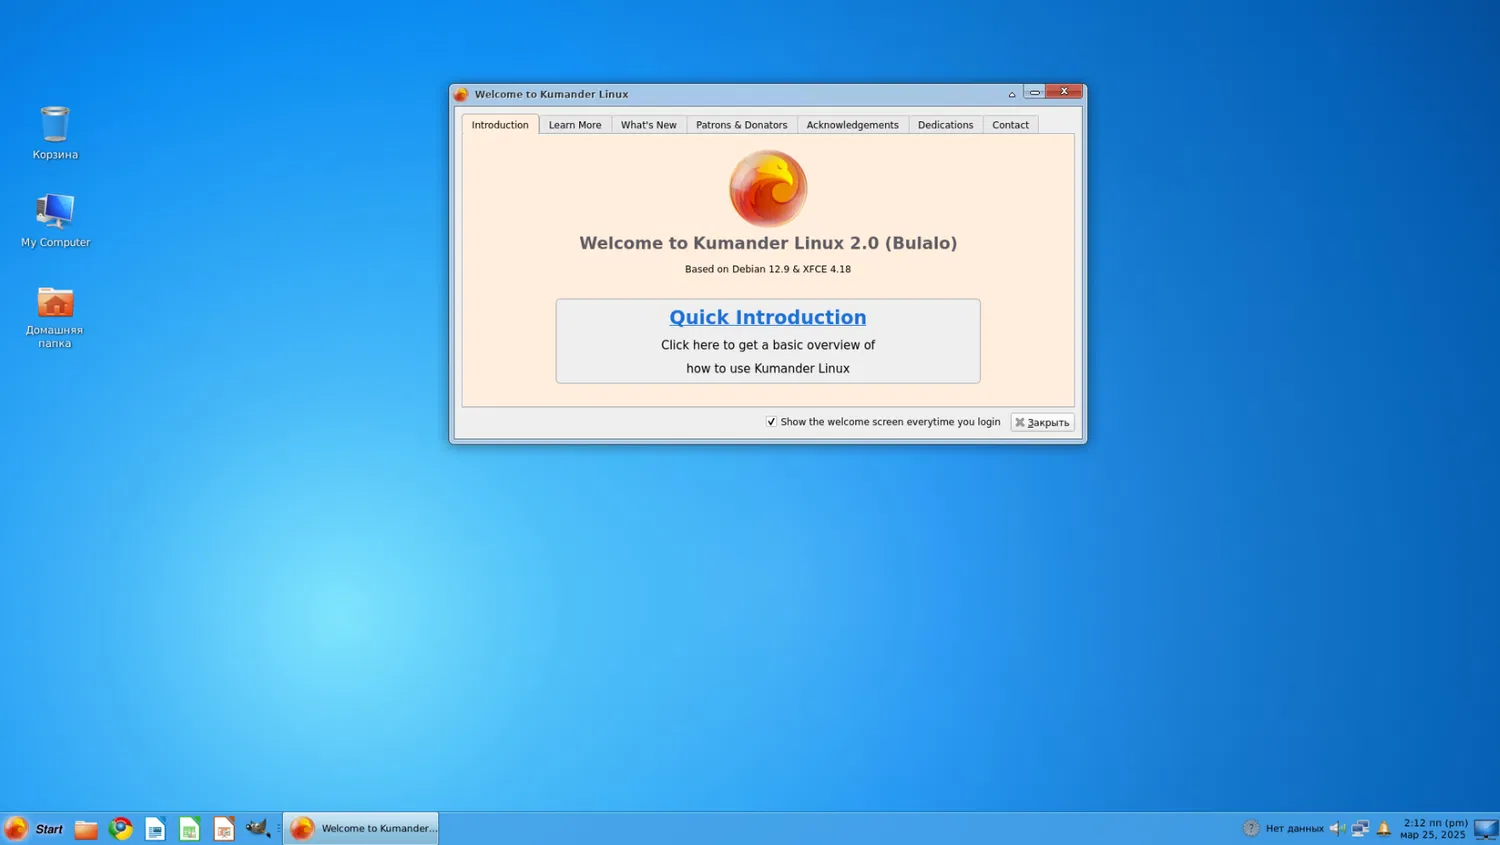Viewport: 1500px width, 845px height.
Task: Click the Закрыть button in welcome dialog
Action: tap(1042, 422)
